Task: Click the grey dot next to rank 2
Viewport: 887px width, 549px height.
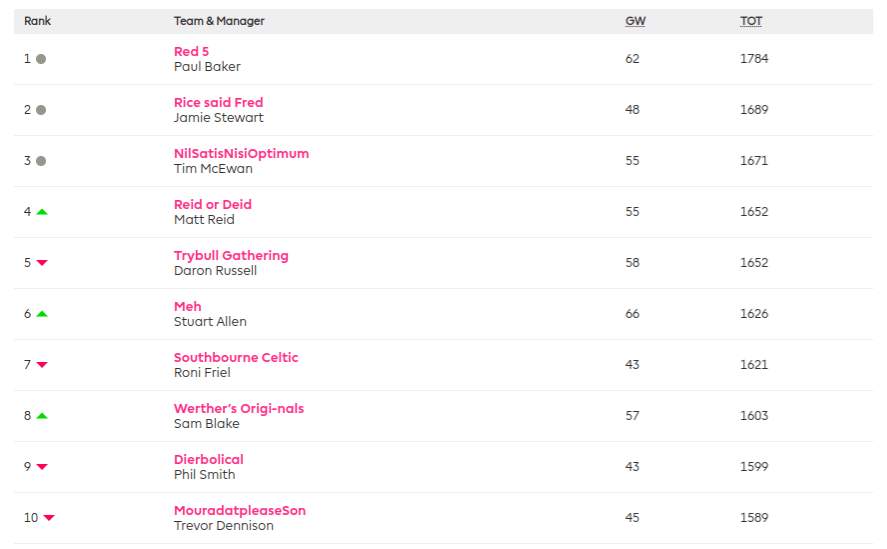Action: point(41,110)
